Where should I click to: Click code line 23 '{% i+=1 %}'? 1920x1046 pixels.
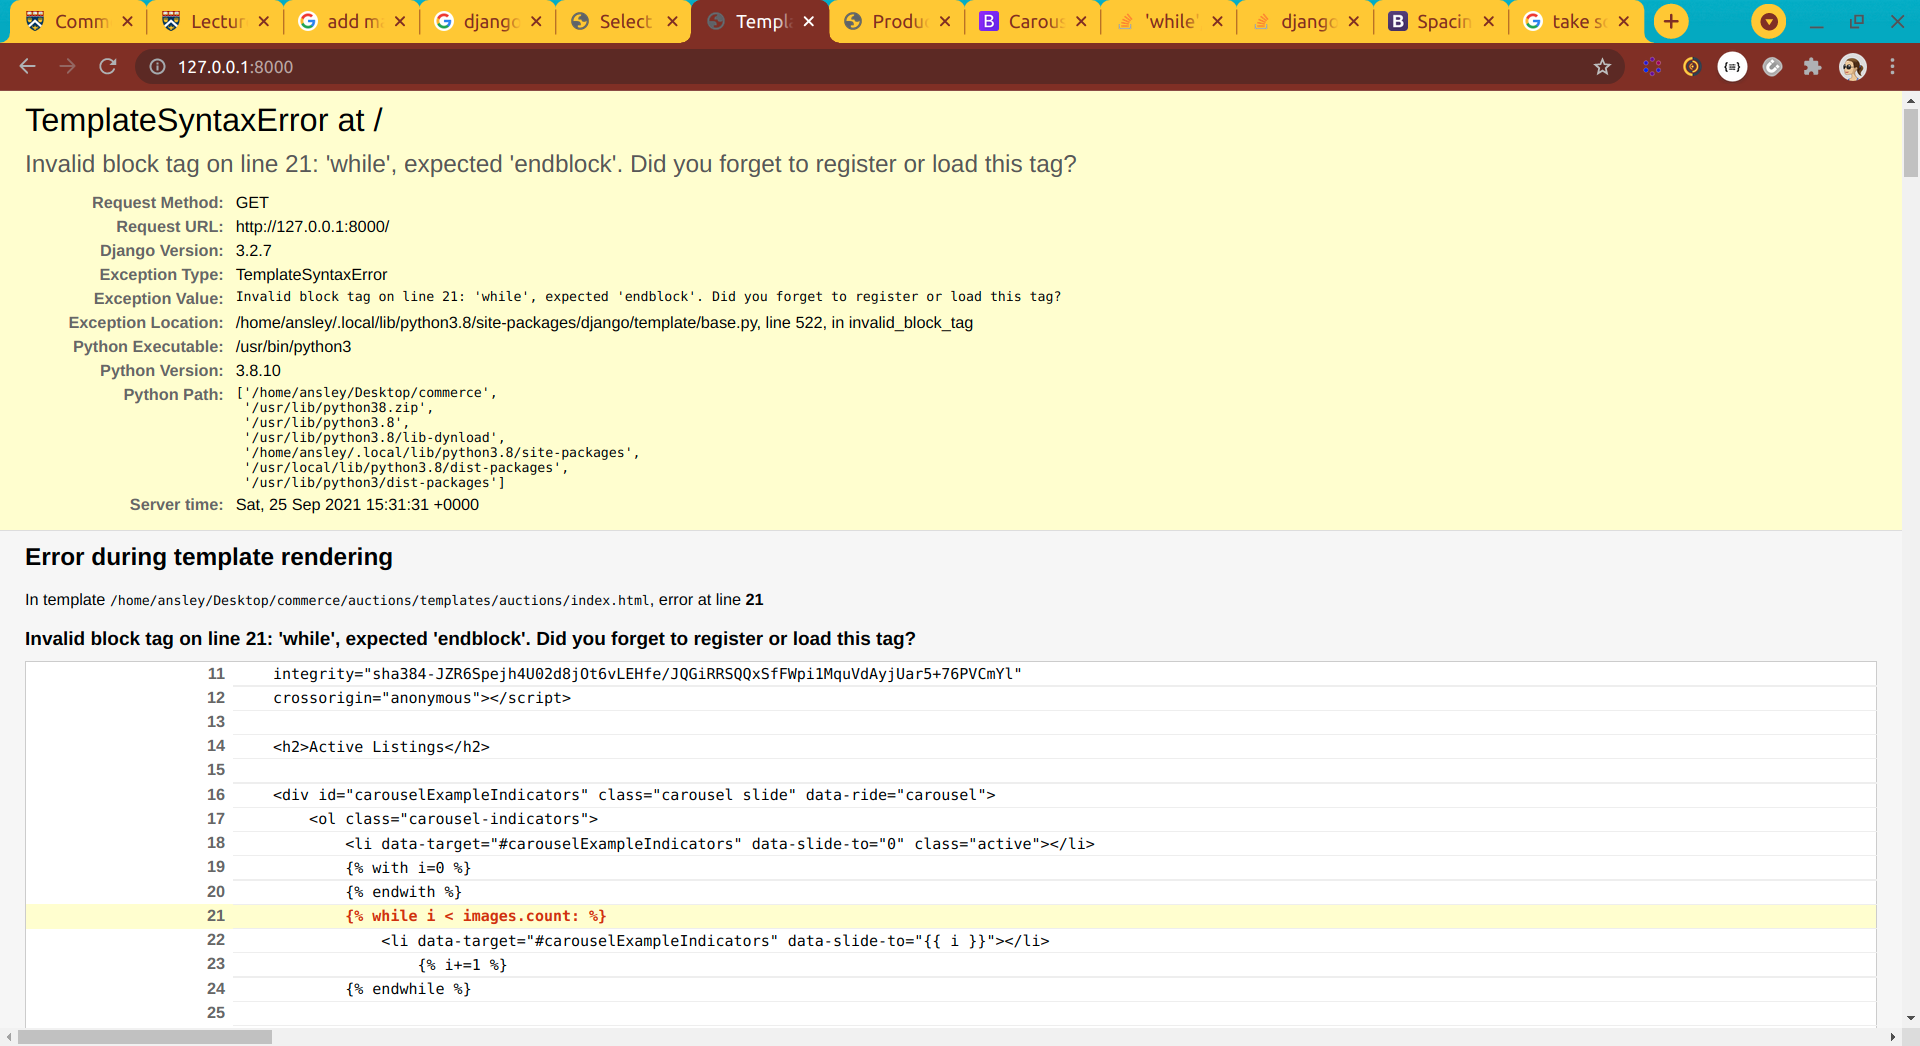pos(462,965)
